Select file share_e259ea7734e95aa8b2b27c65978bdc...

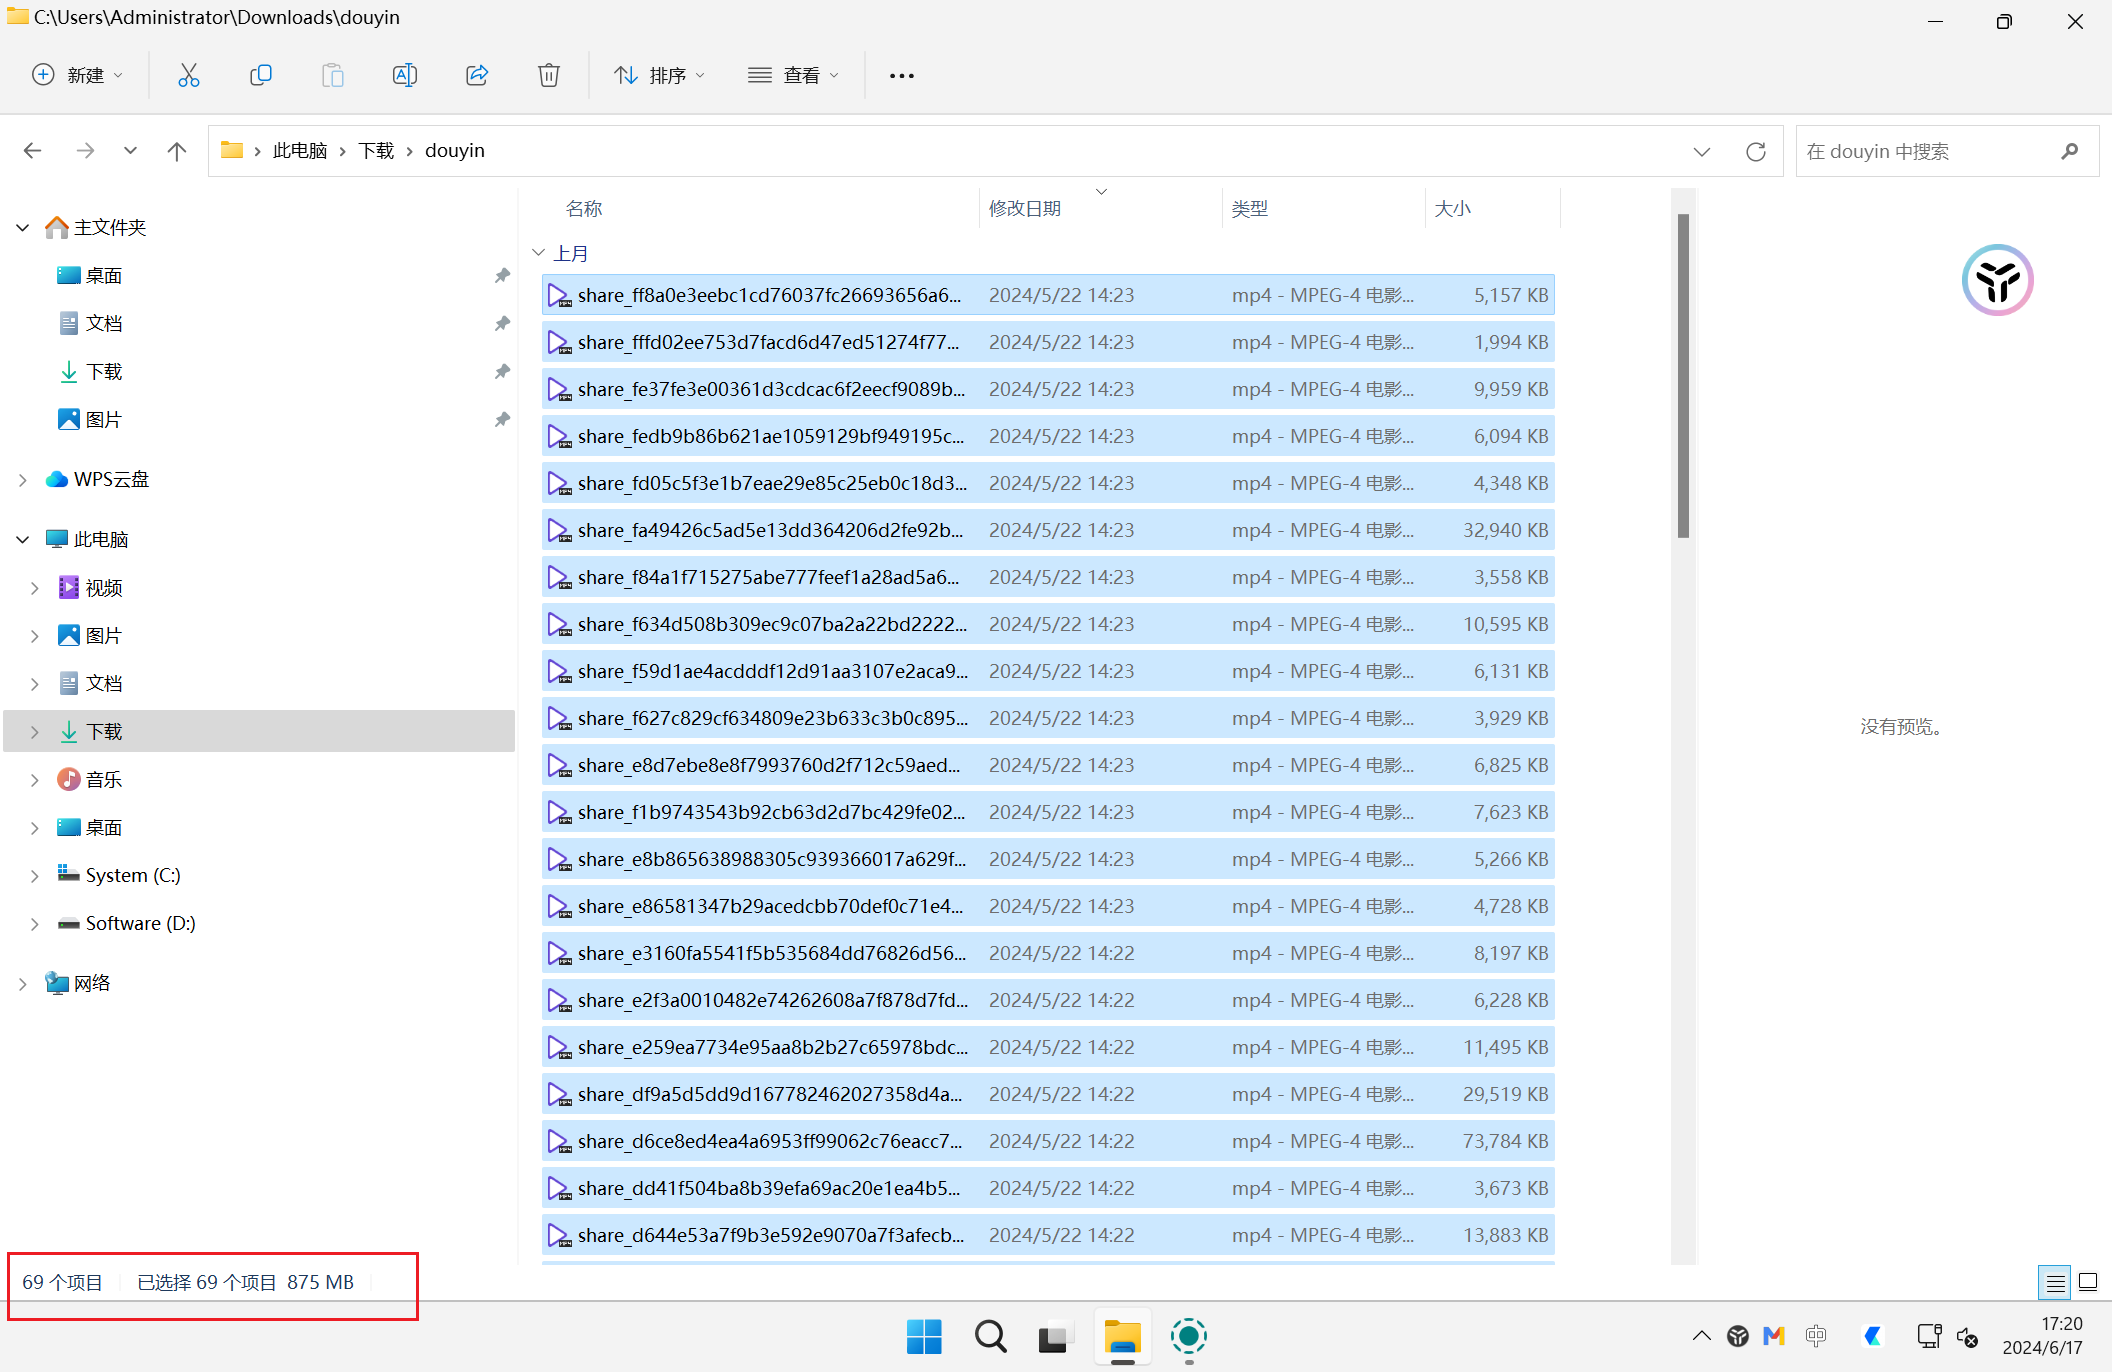pyautogui.click(x=1048, y=1047)
